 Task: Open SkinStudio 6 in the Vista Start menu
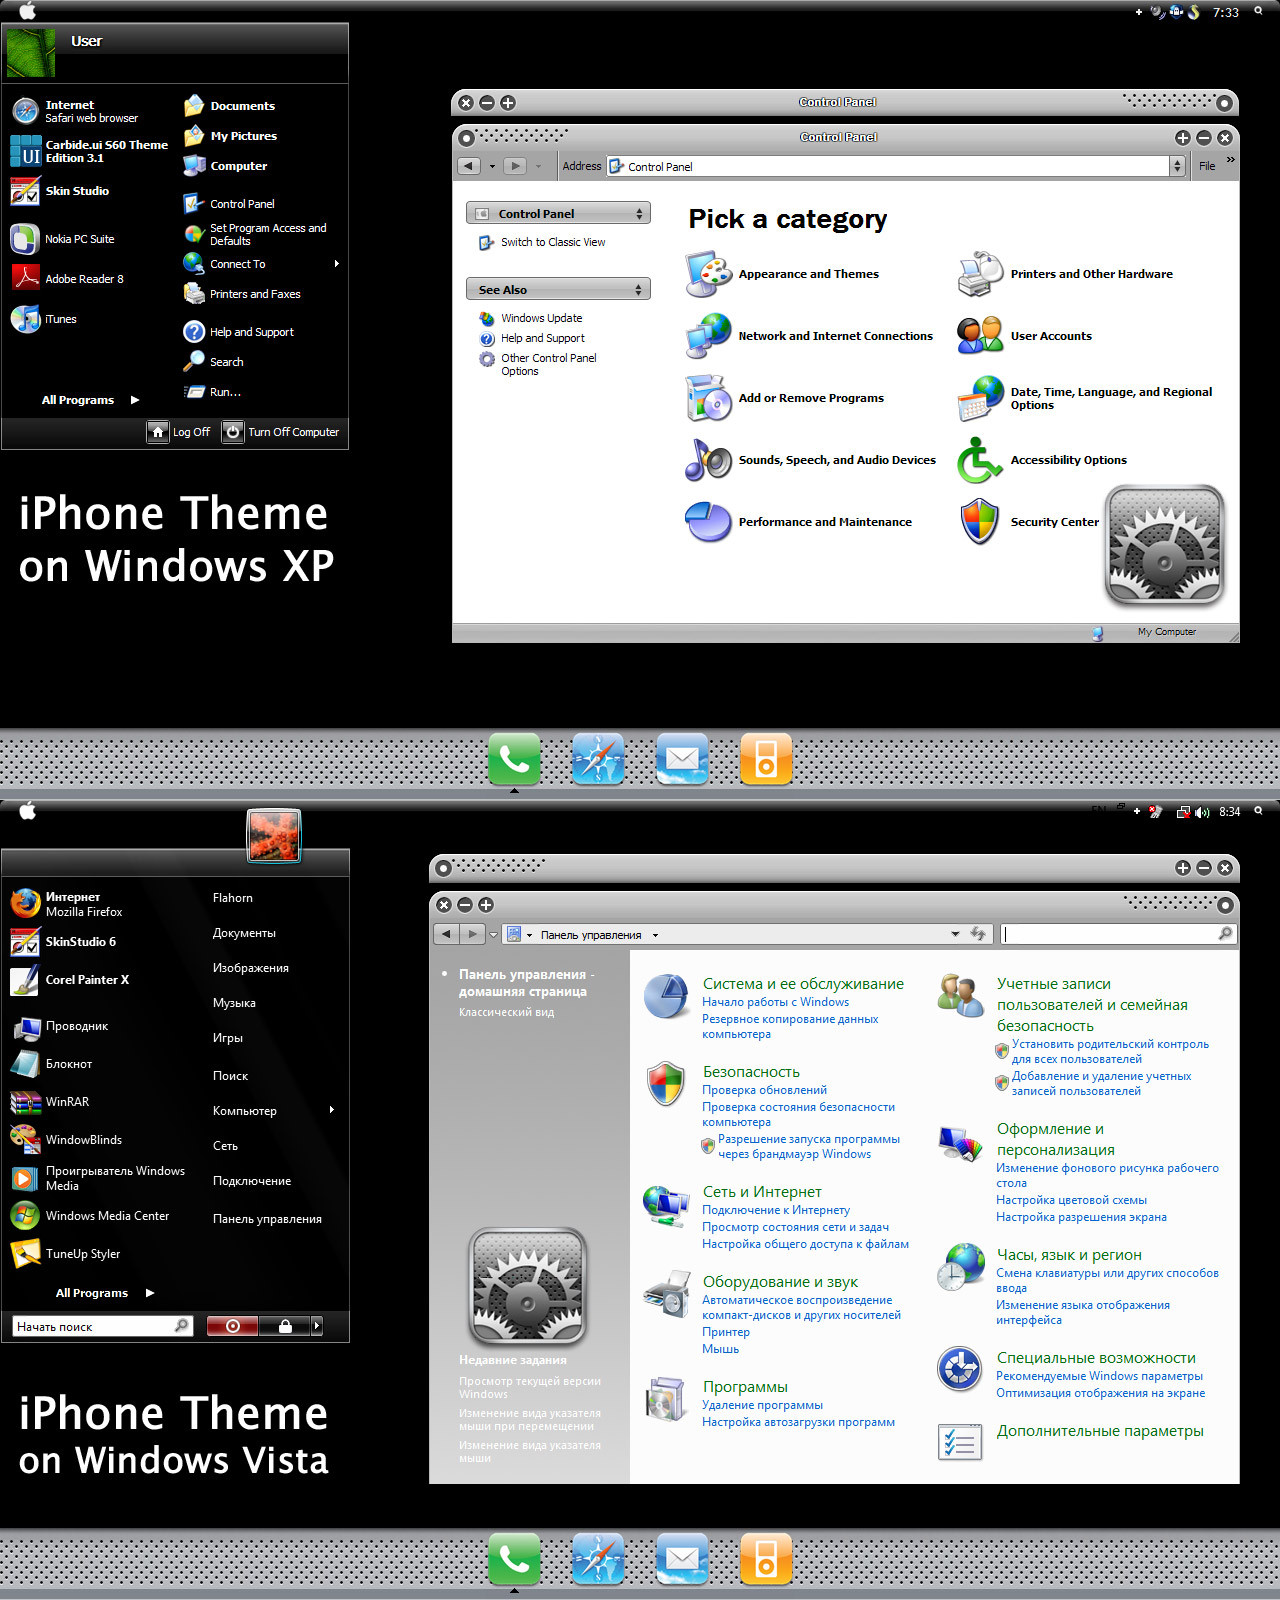[x=63, y=942]
